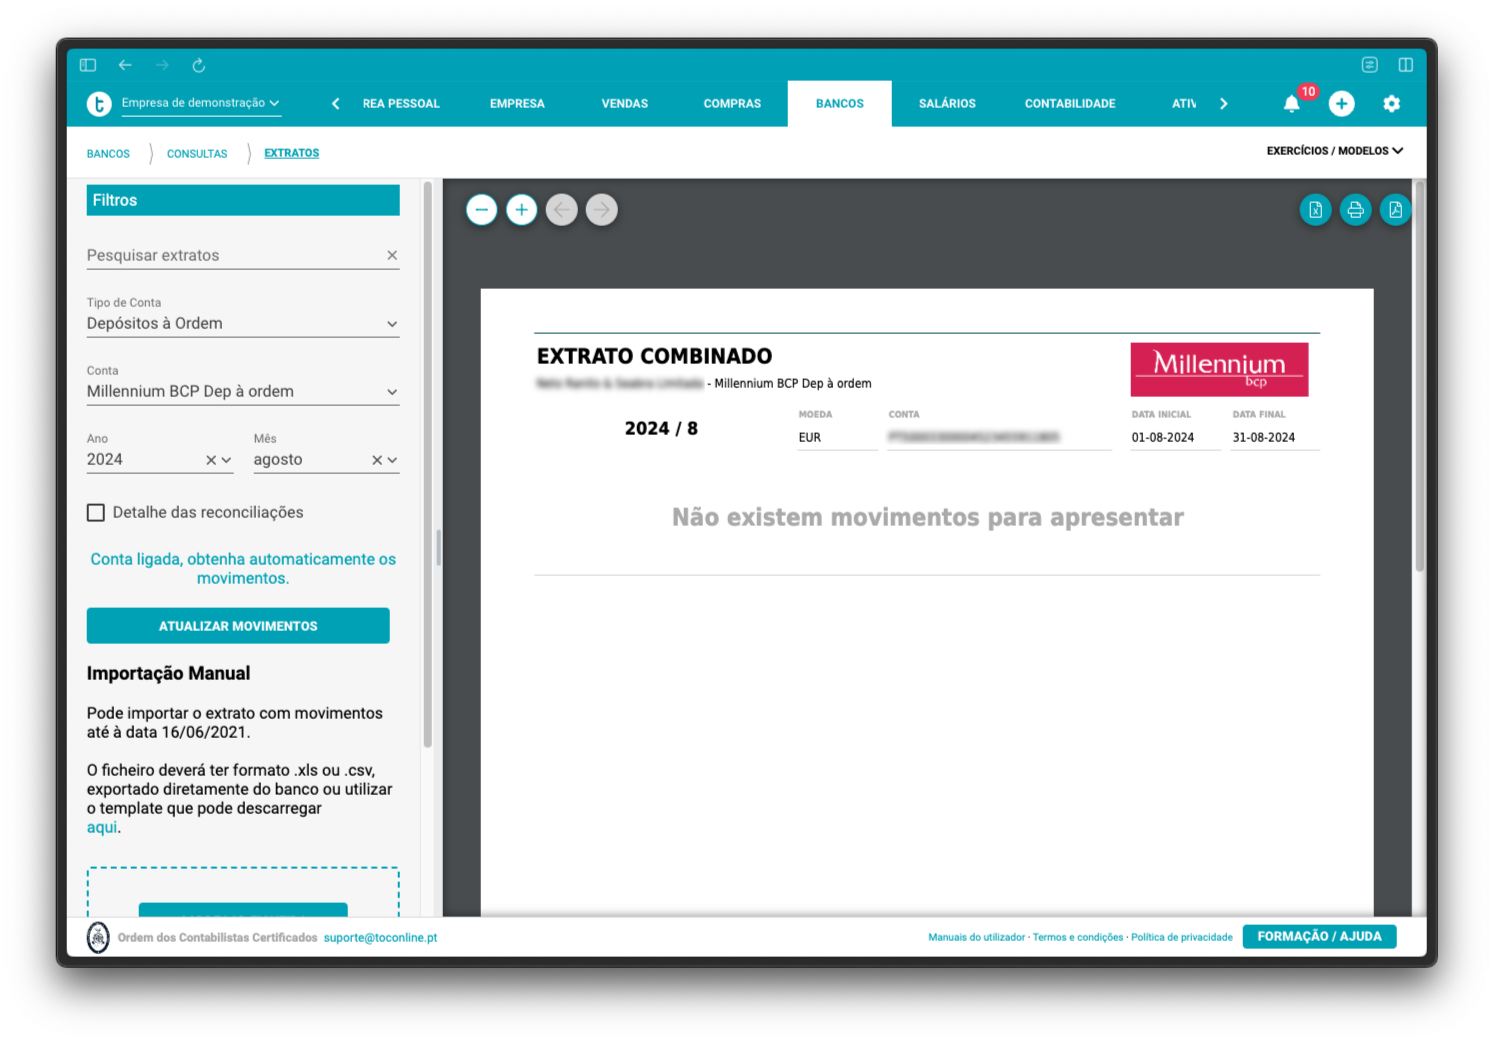Screen dimensions: 1493x1041
Task: Export the statement to PDF icon
Action: [1396, 210]
